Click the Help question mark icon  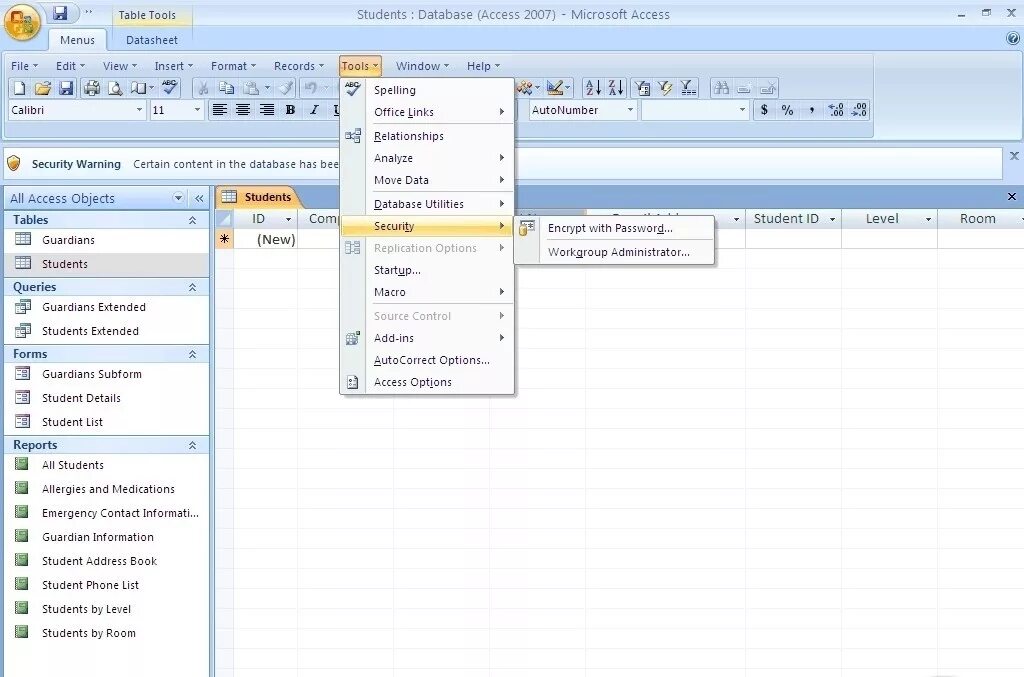coord(1013,39)
